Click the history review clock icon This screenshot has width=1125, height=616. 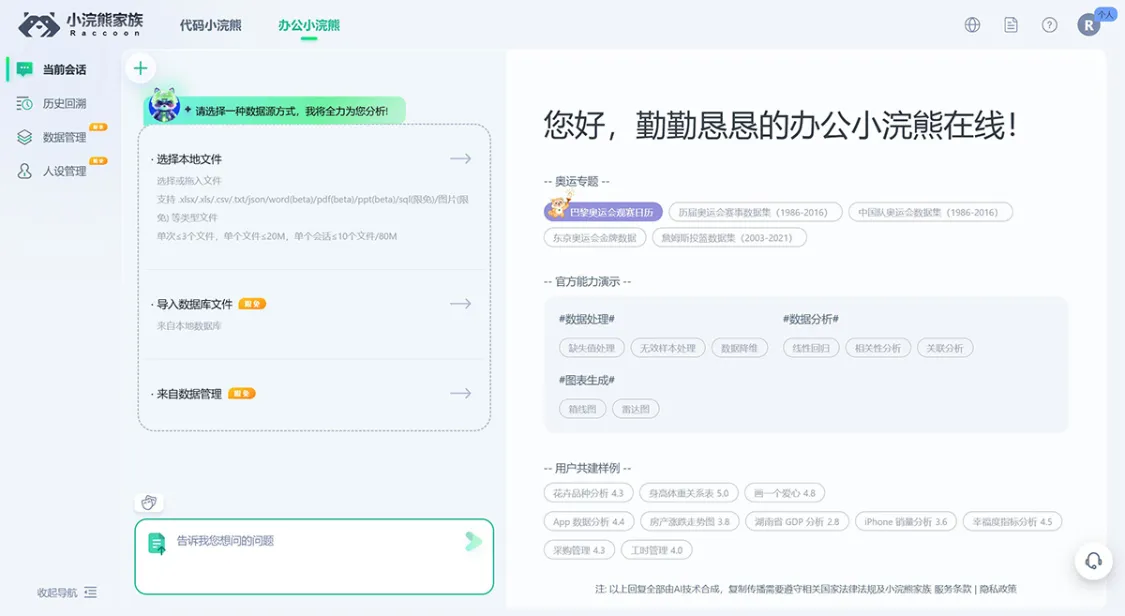pyautogui.click(x=24, y=103)
